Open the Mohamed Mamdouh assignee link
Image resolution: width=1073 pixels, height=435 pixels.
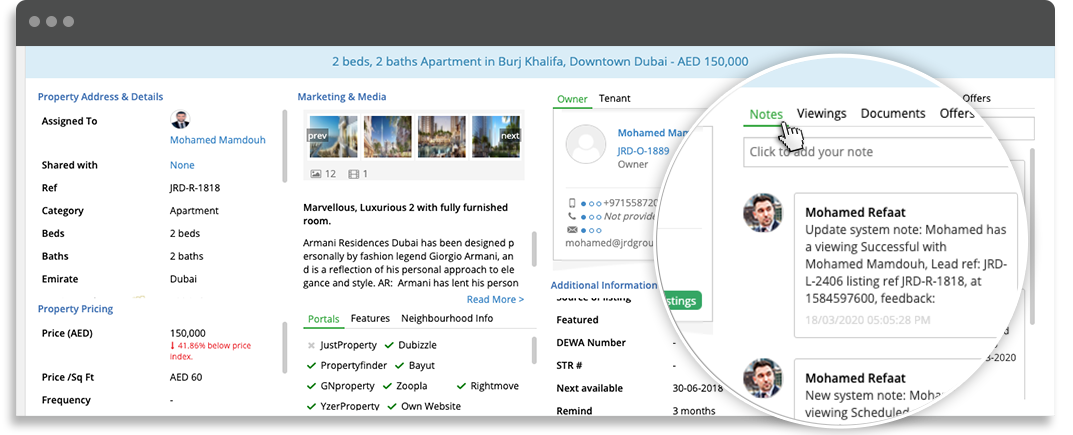(x=218, y=140)
